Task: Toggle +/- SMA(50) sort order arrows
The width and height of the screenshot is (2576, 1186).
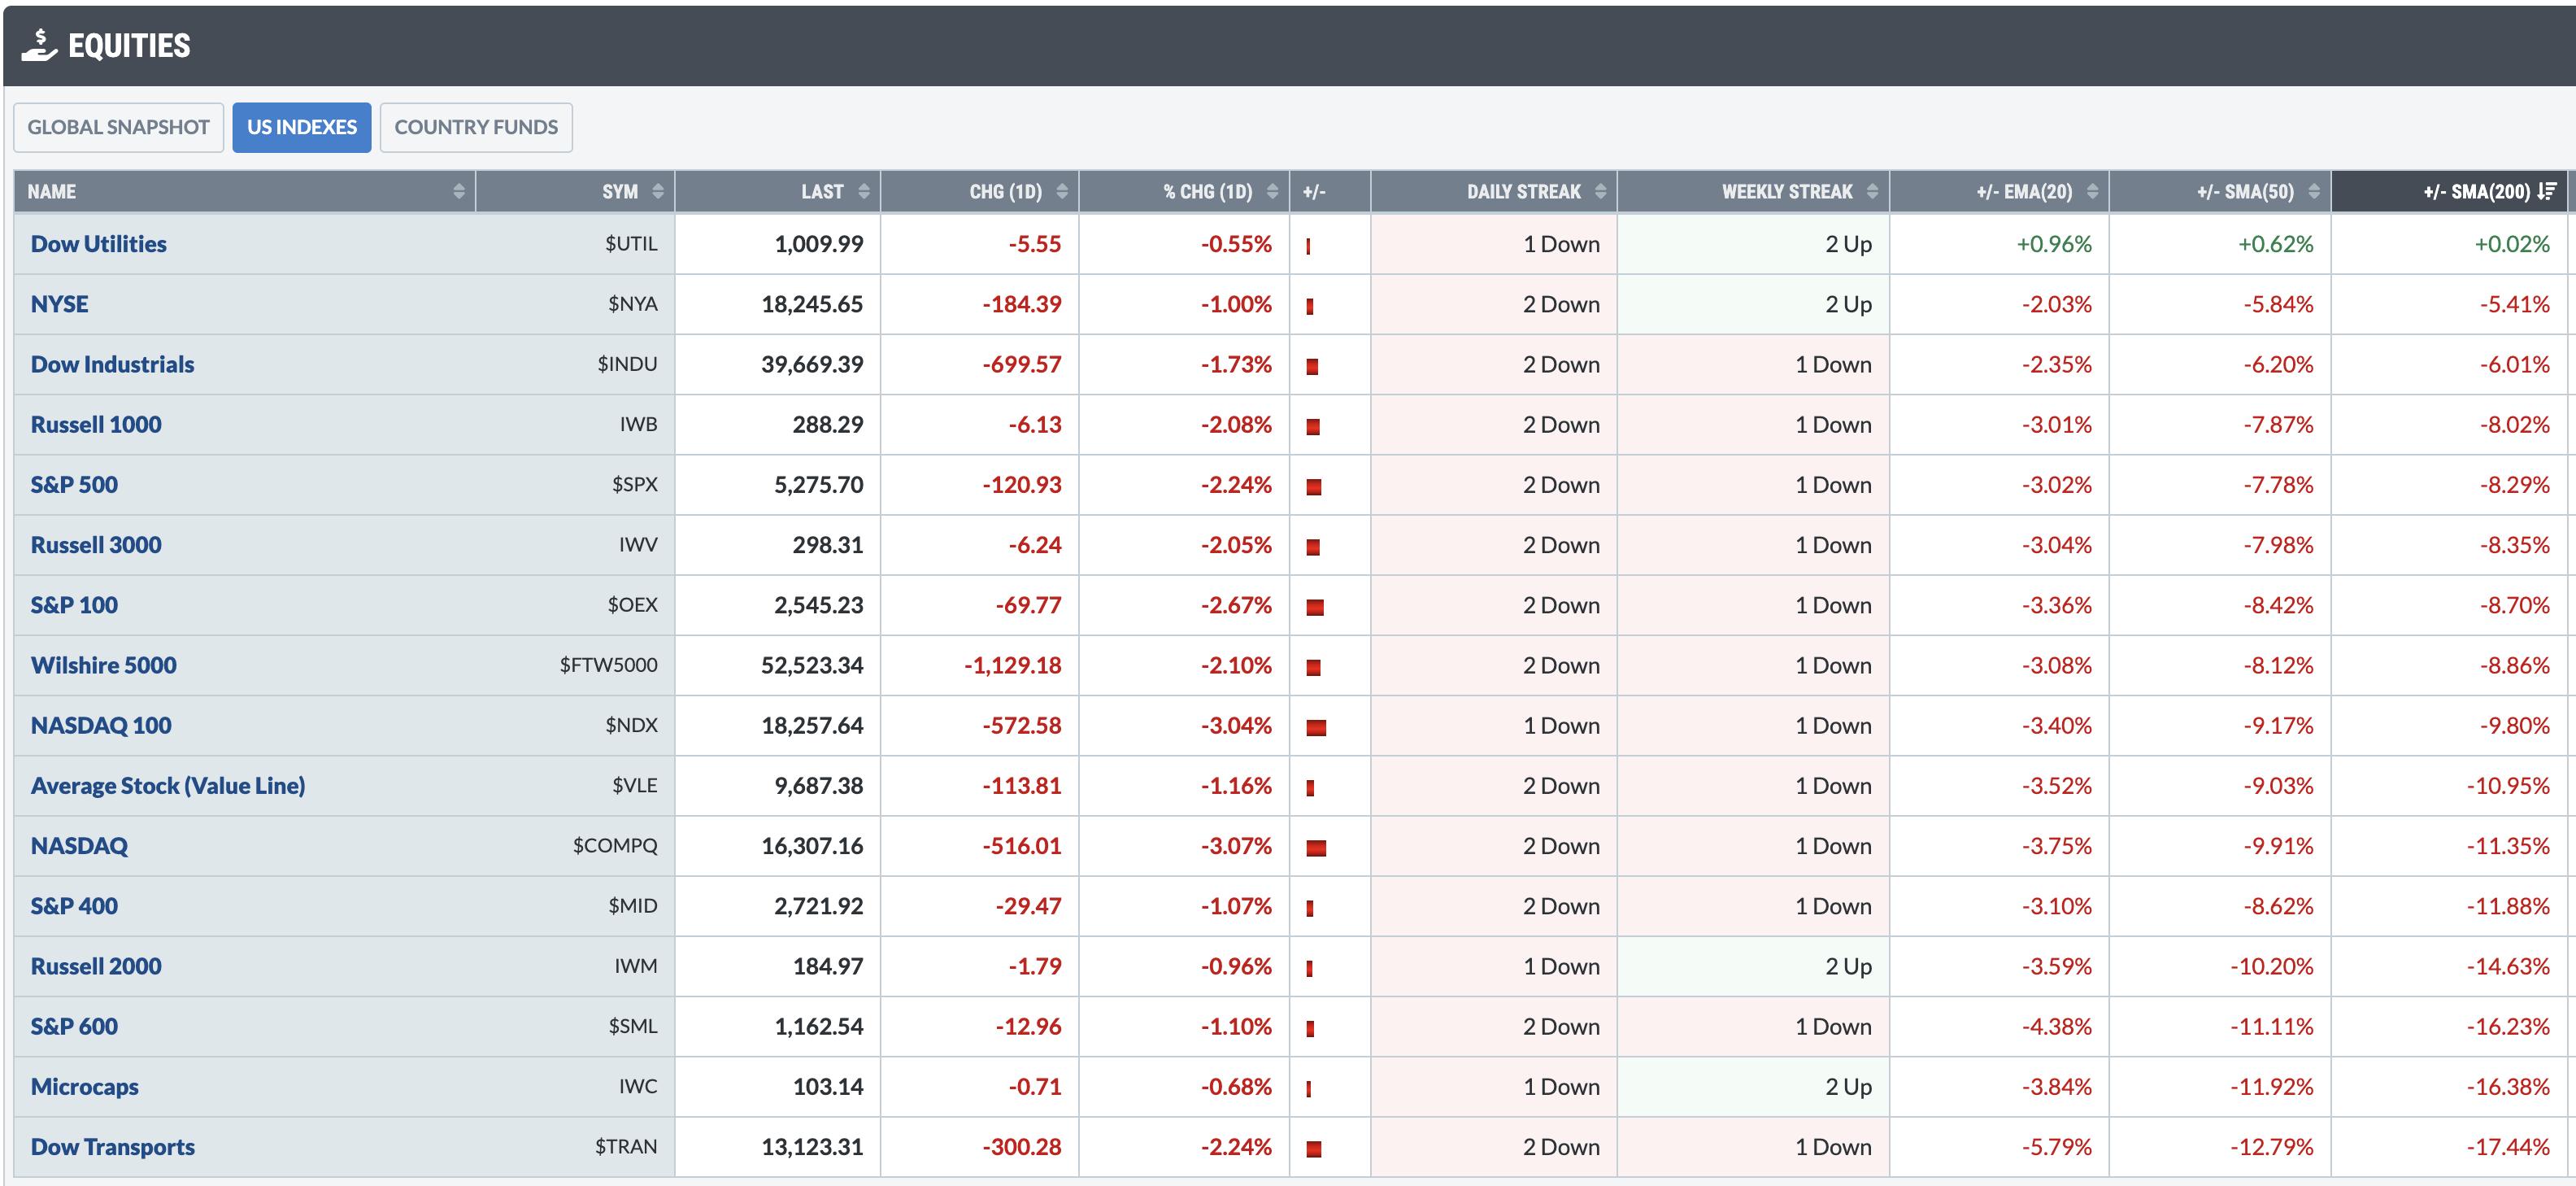Action: coord(2313,191)
